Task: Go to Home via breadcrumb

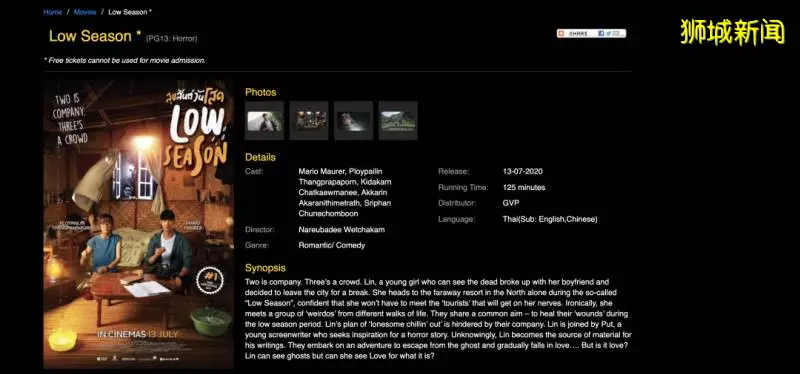Action: (53, 12)
